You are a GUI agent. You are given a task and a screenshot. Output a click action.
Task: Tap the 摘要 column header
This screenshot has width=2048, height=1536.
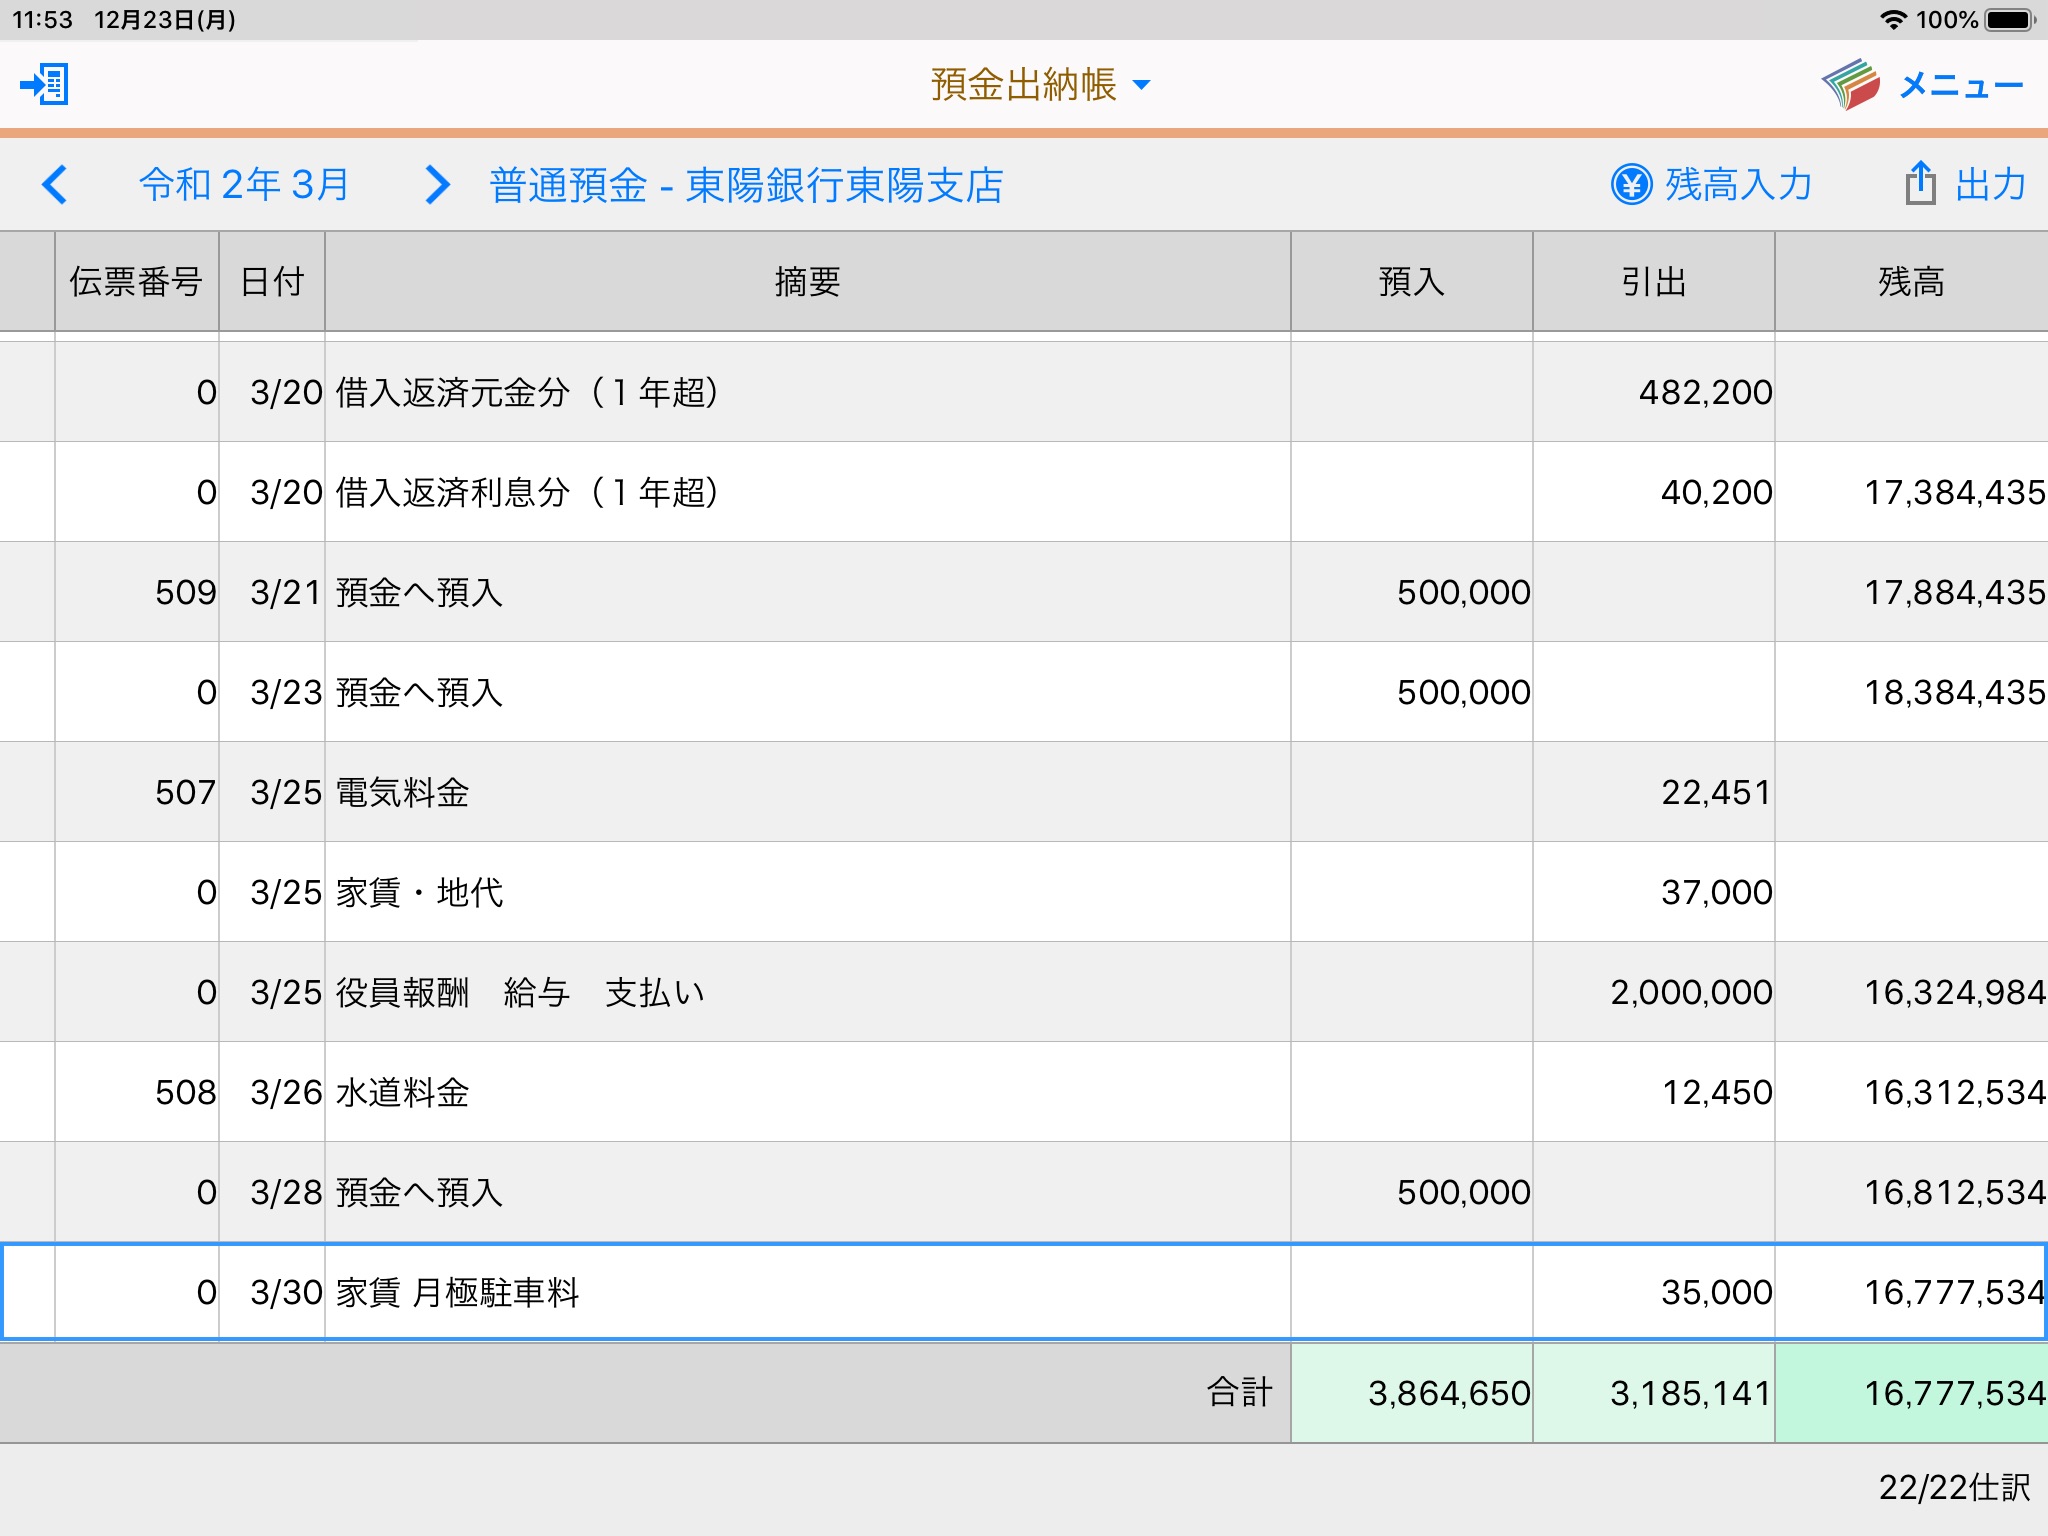coord(807,282)
